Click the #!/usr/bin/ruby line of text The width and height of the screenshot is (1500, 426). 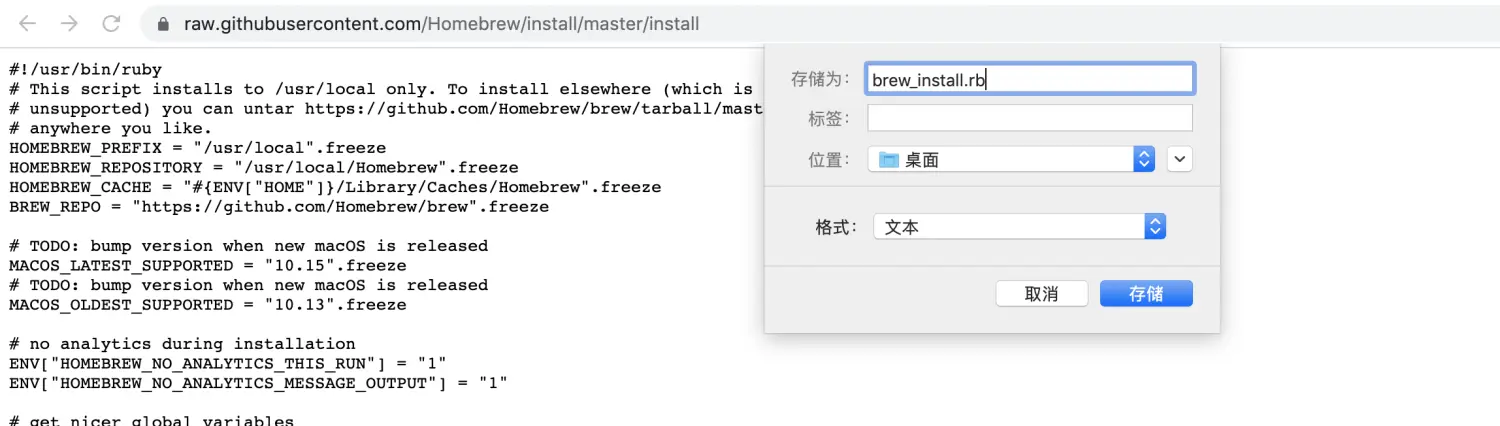pos(86,70)
